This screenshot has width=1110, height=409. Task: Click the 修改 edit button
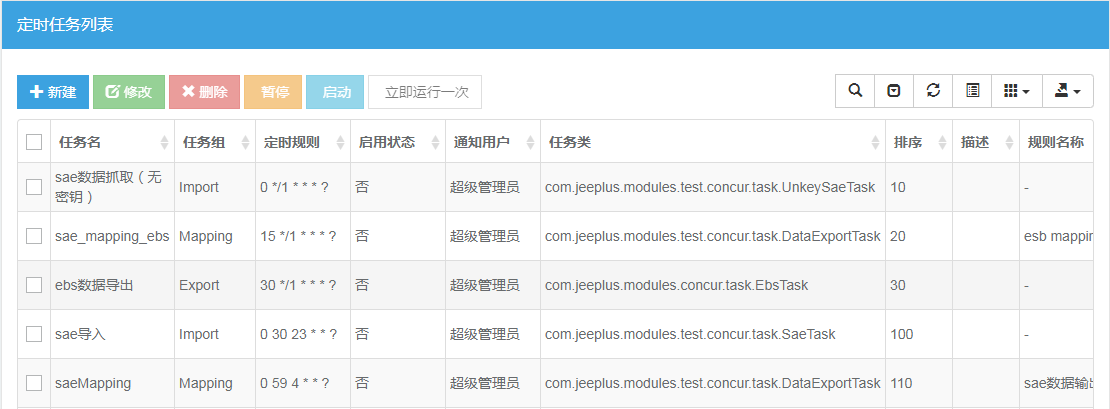(129, 92)
